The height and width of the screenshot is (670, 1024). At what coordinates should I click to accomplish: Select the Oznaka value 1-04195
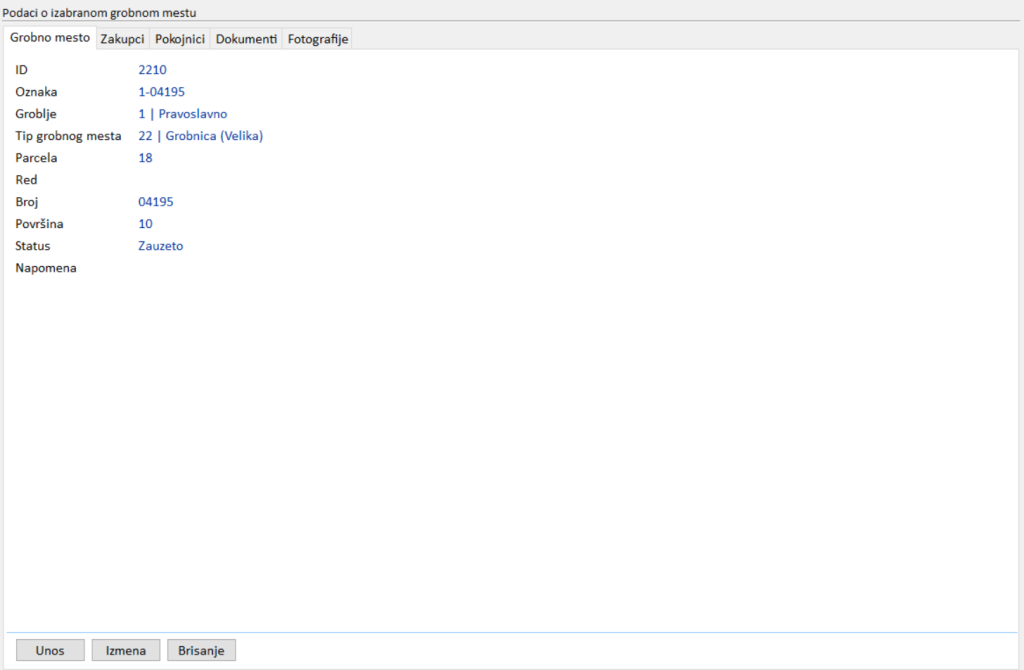161,92
